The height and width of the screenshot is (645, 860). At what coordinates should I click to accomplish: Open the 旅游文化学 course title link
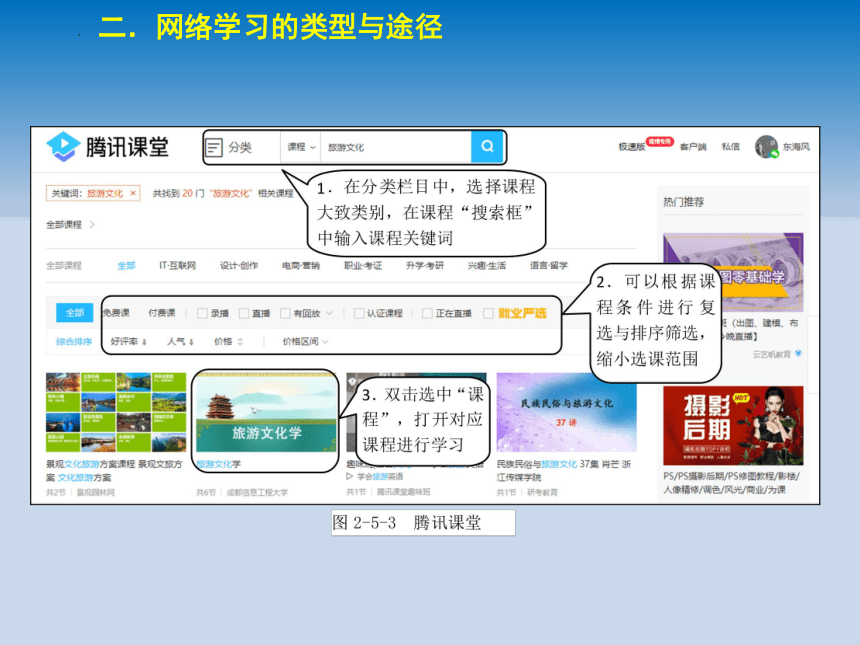(218, 464)
